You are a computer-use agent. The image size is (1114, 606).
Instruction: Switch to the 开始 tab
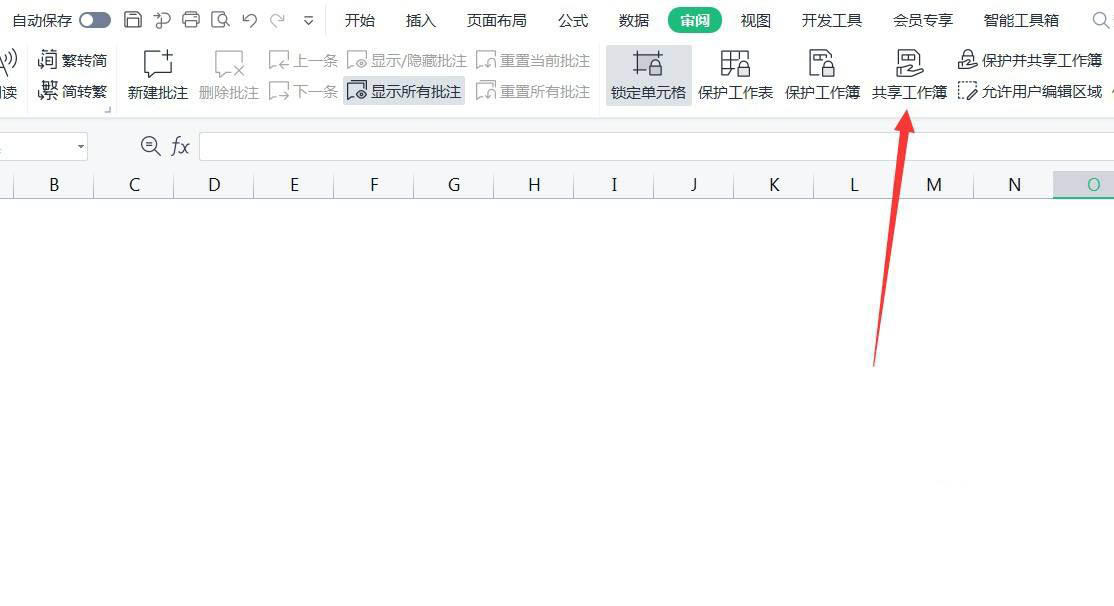[359, 21]
